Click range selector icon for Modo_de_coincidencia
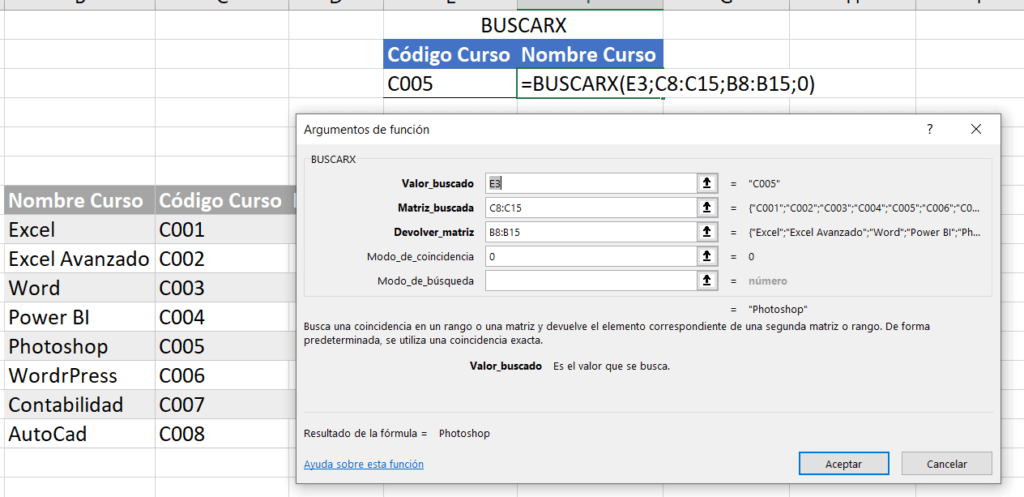 point(707,257)
